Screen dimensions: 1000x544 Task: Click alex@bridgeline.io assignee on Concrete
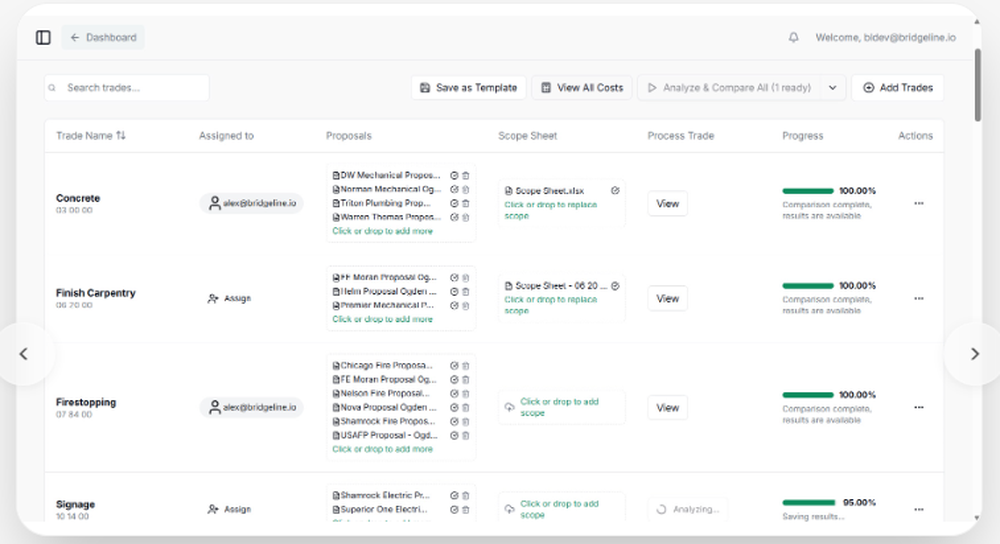[x=252, y=203]
